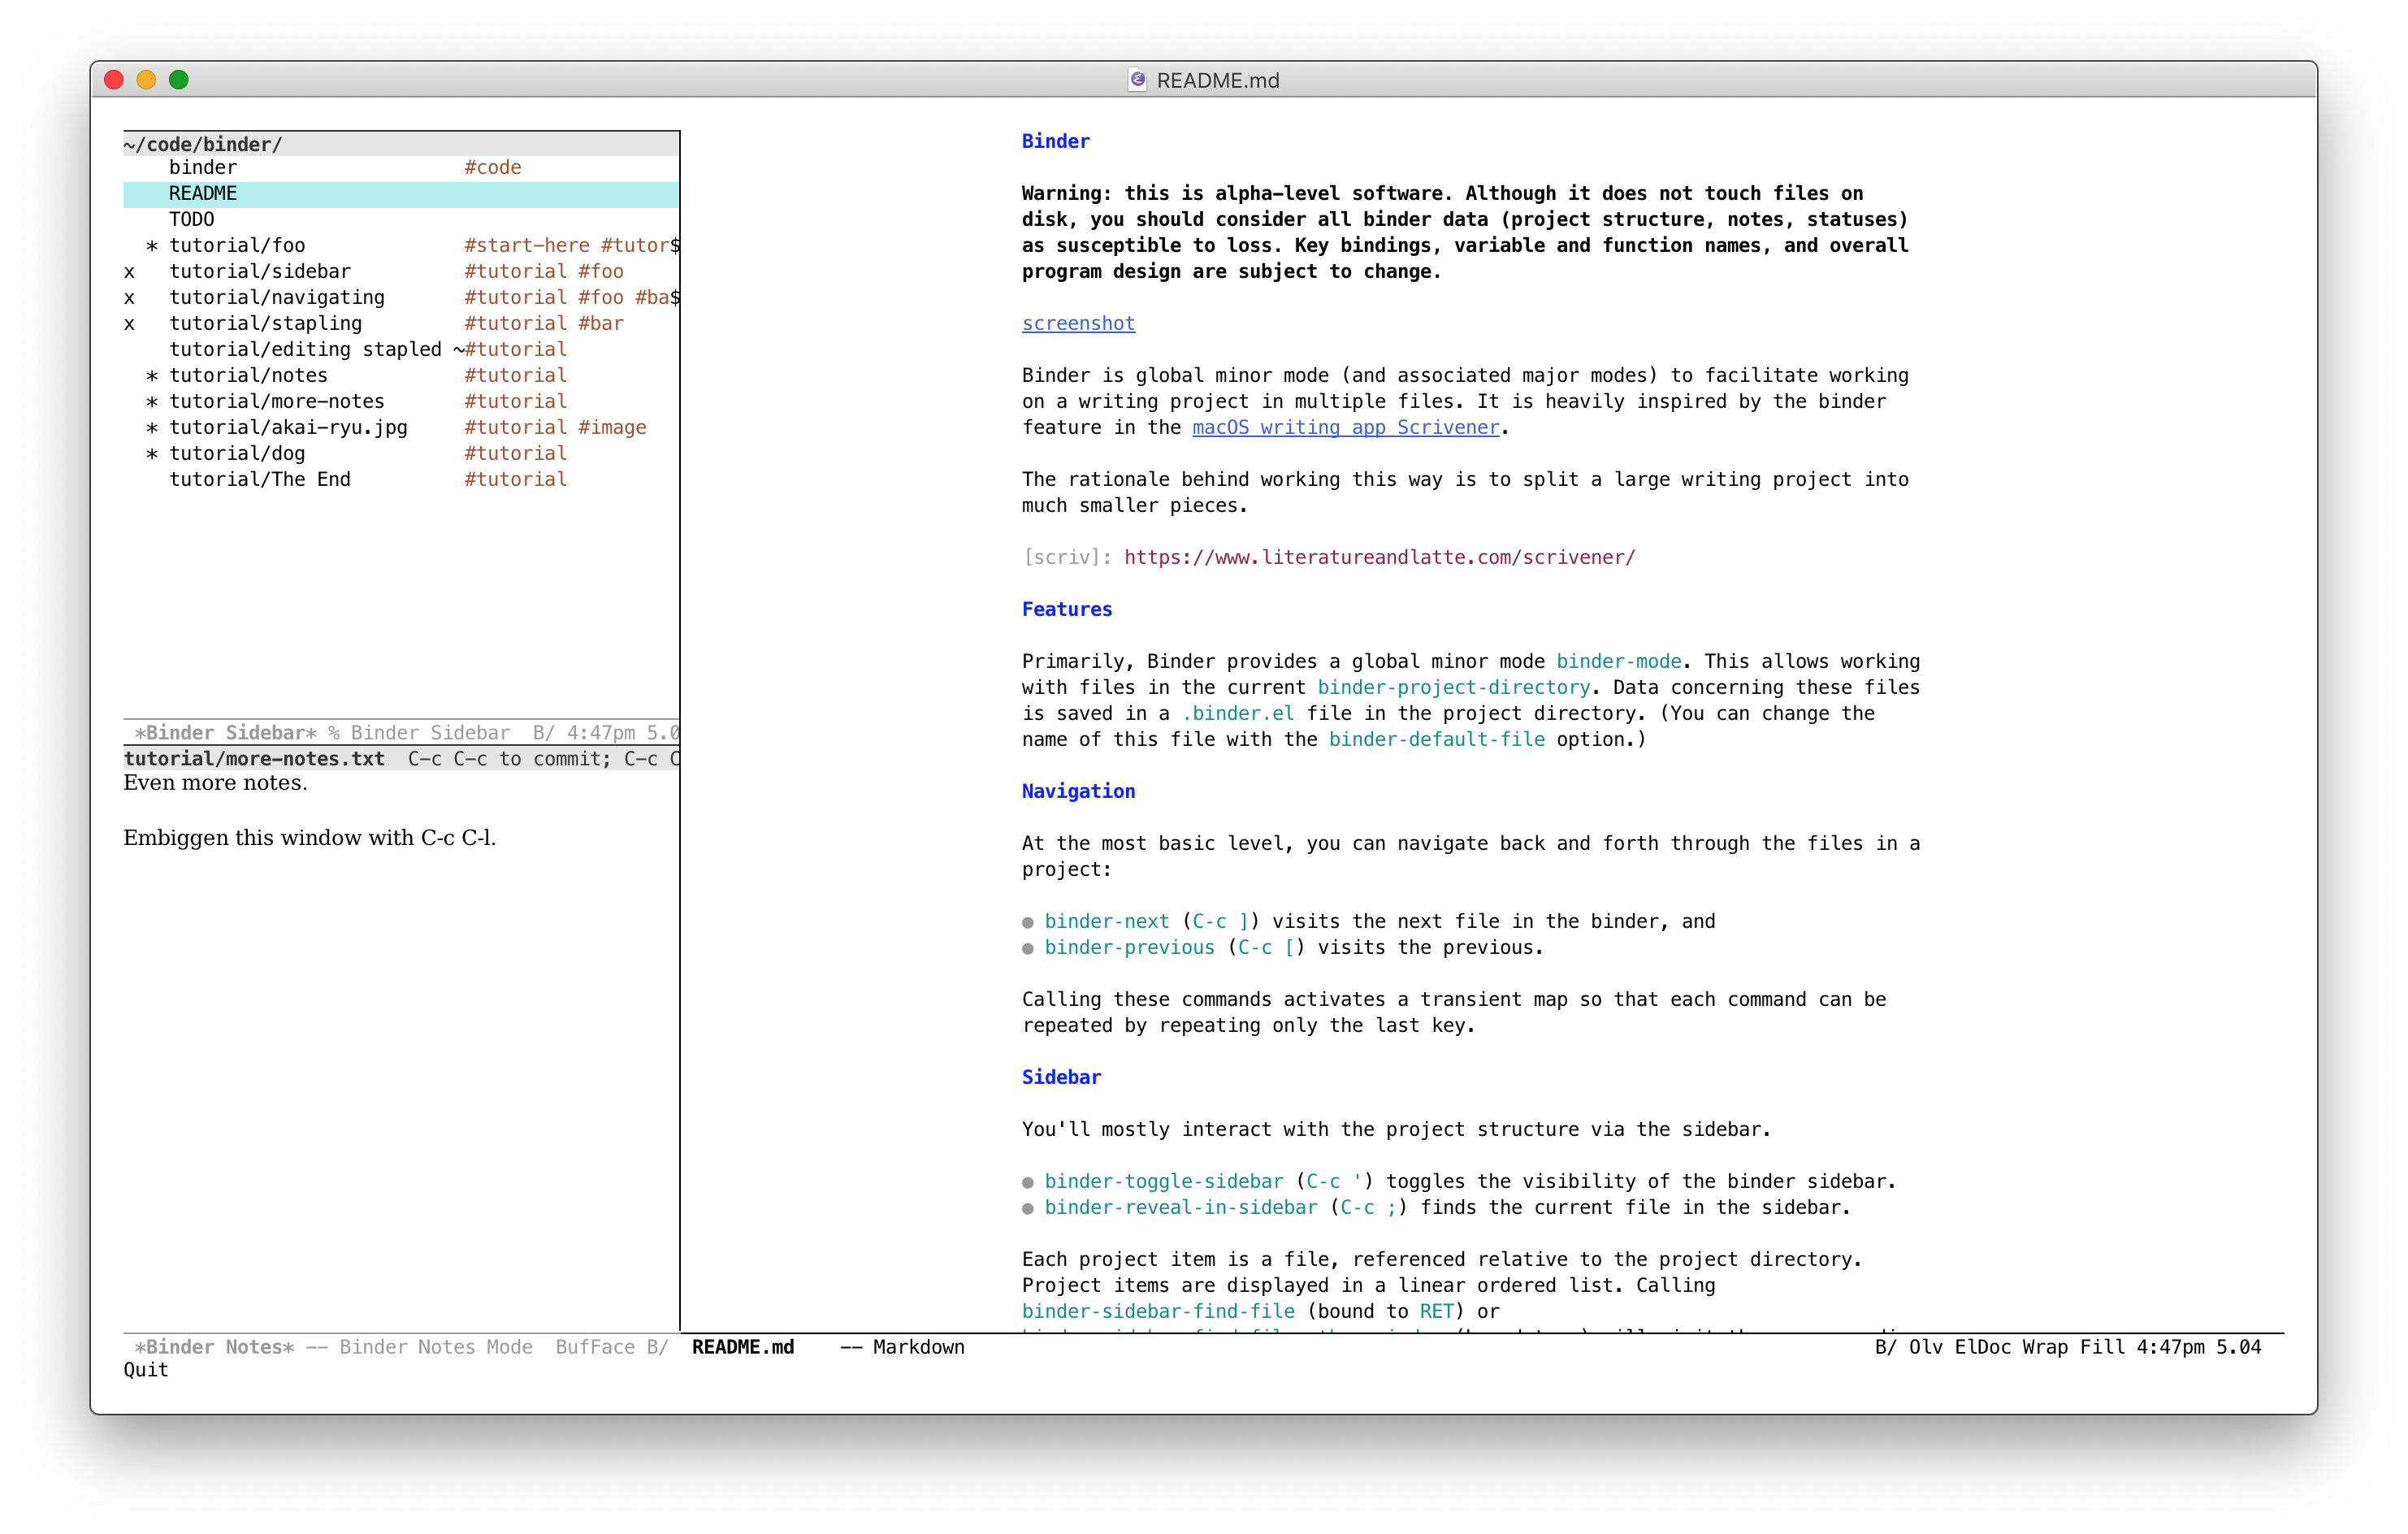Click the Olv minor mode indicator
The width and height of the screenshot is (2408, 1534).
click(x=1925, y=1346)
